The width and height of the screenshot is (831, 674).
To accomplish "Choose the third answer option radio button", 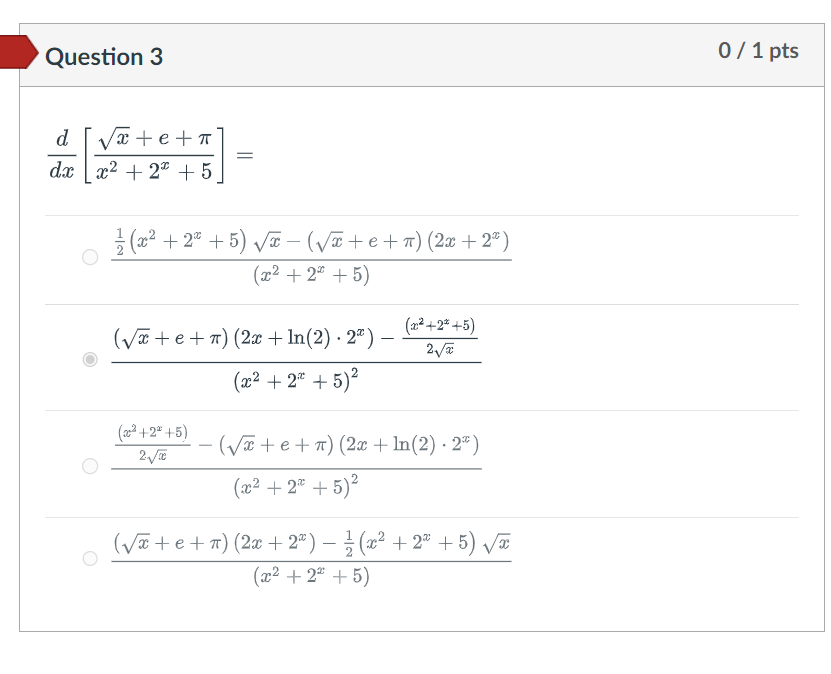I will pos(89,464).
